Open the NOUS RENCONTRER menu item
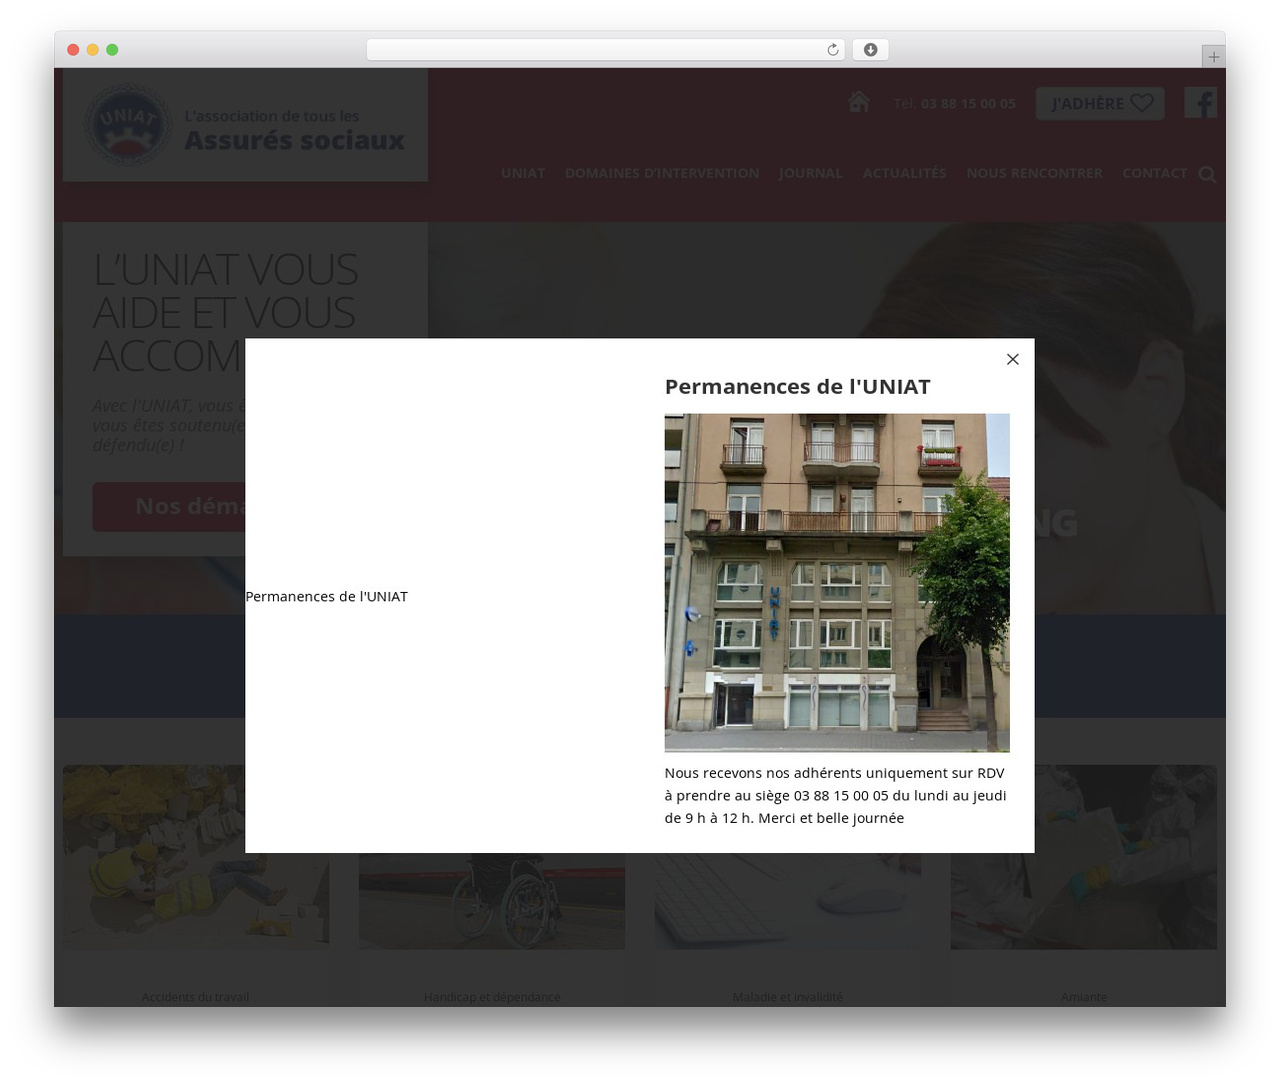 pos(1034,173)
